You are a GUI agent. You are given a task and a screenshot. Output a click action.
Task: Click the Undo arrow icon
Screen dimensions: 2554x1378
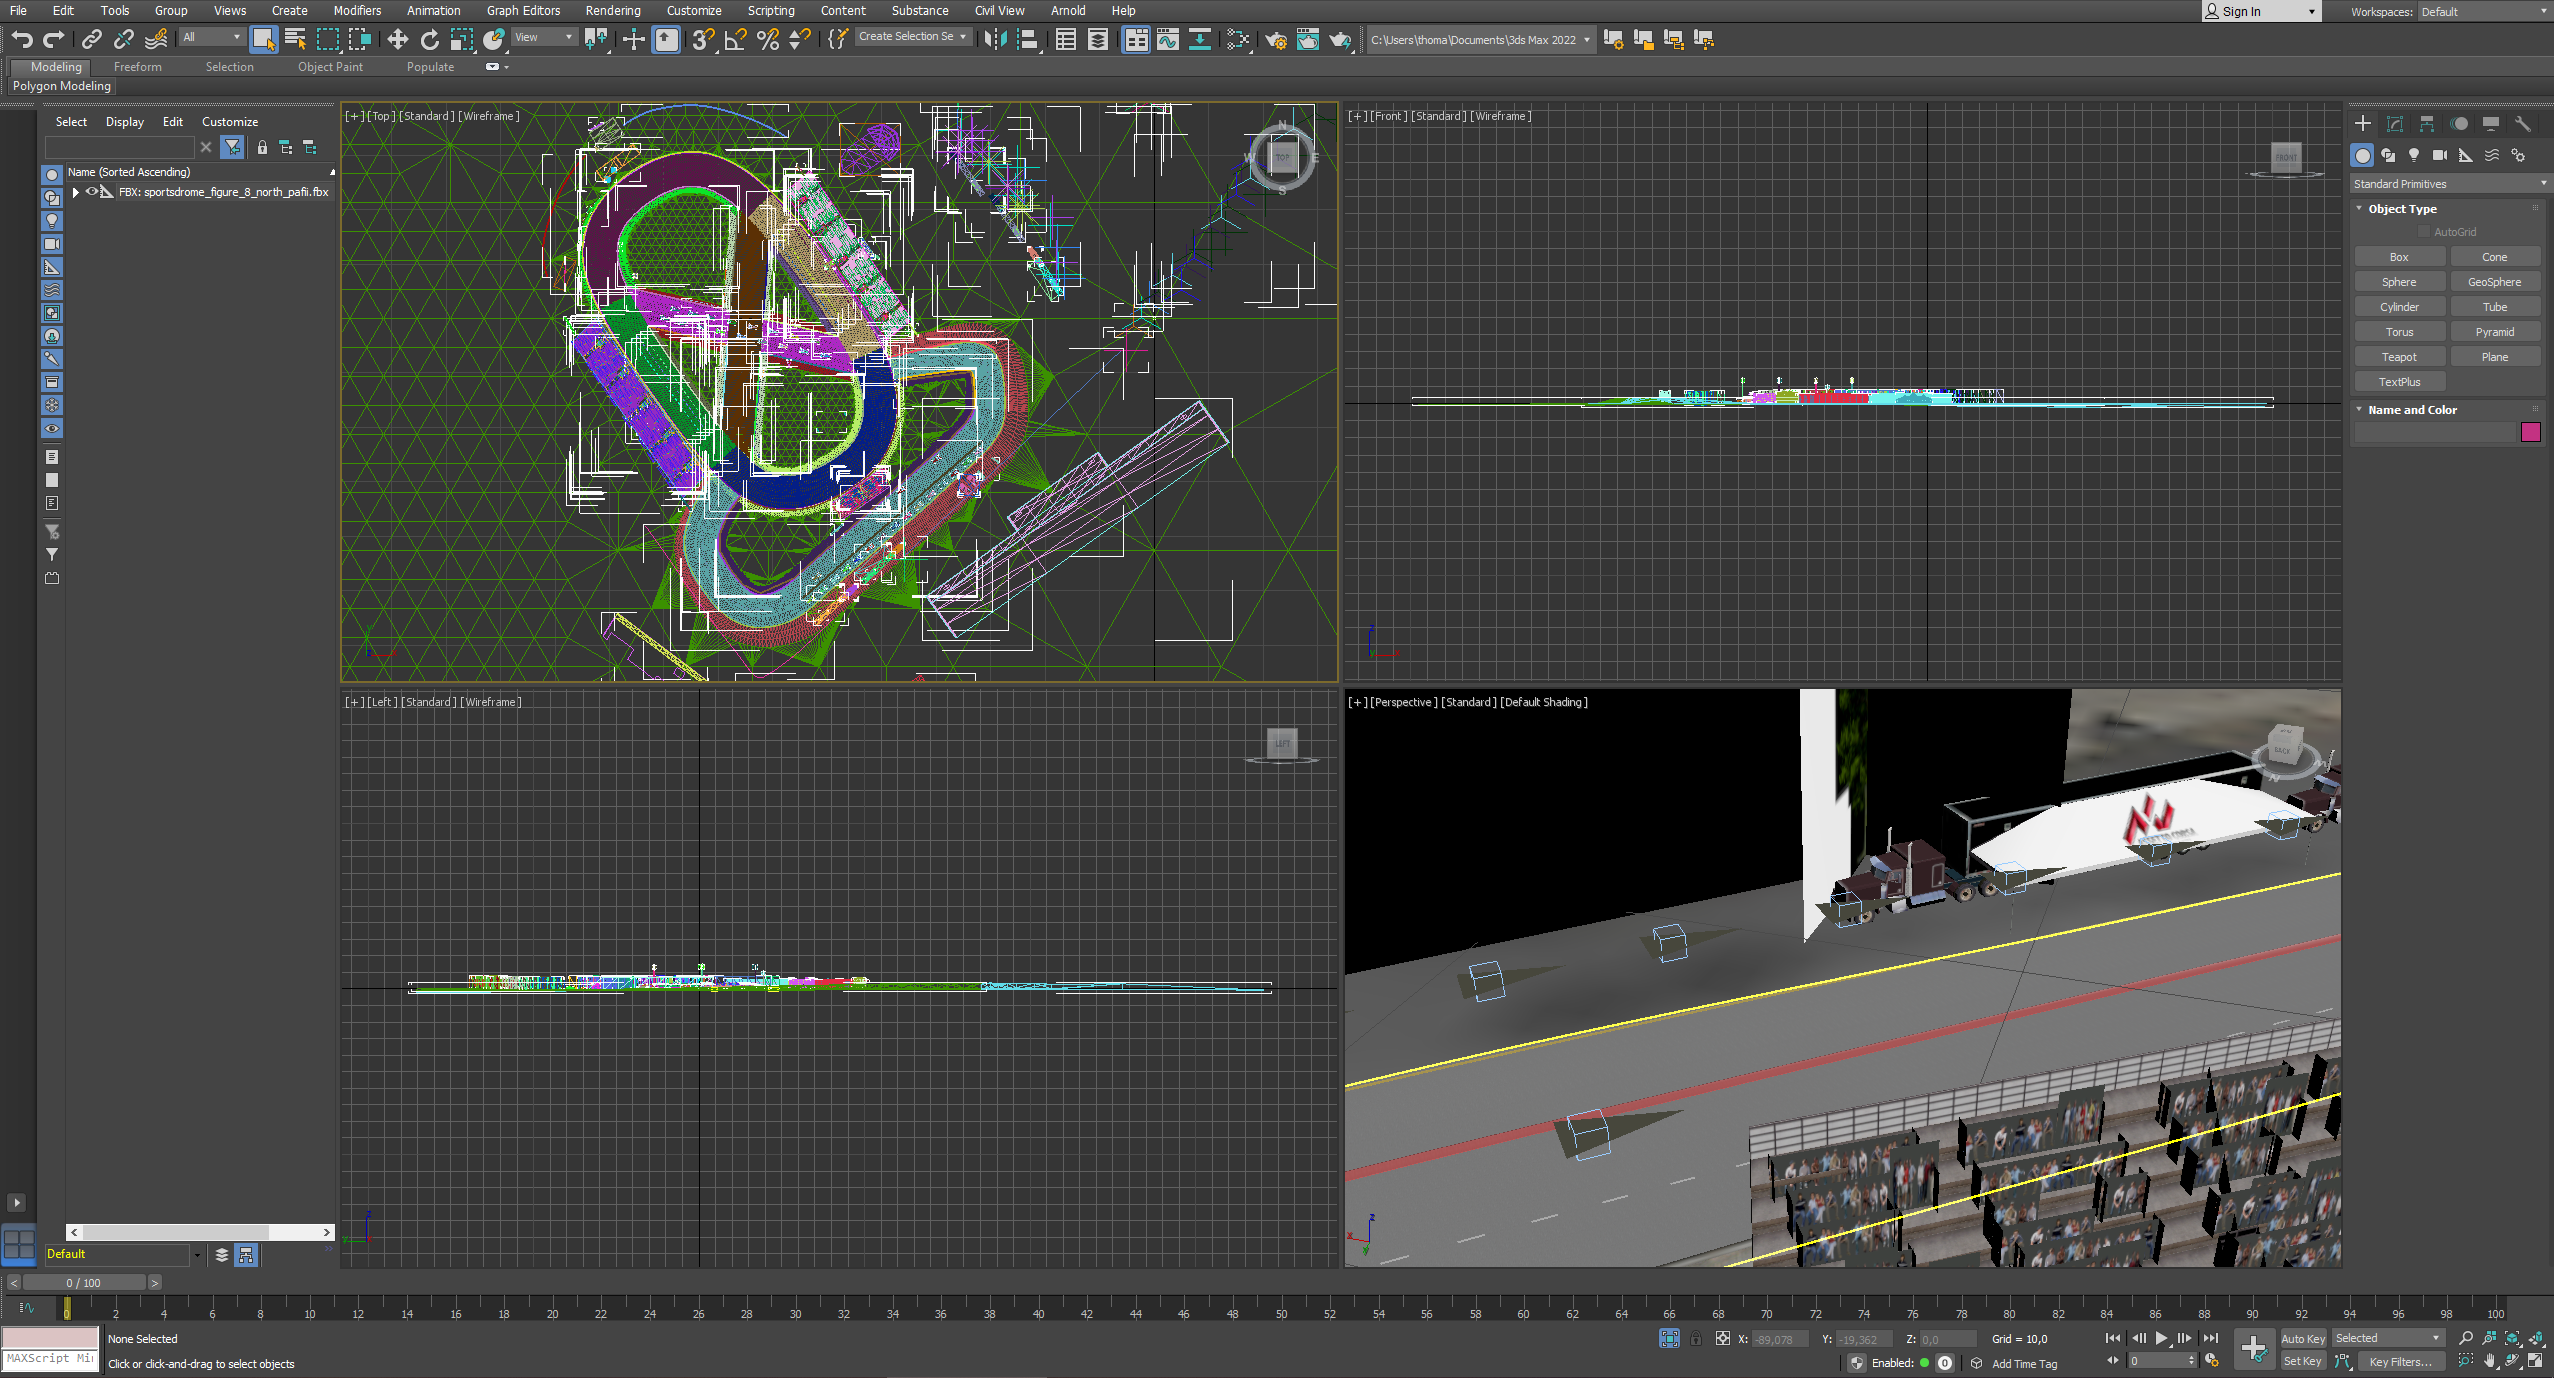point(22,39)
